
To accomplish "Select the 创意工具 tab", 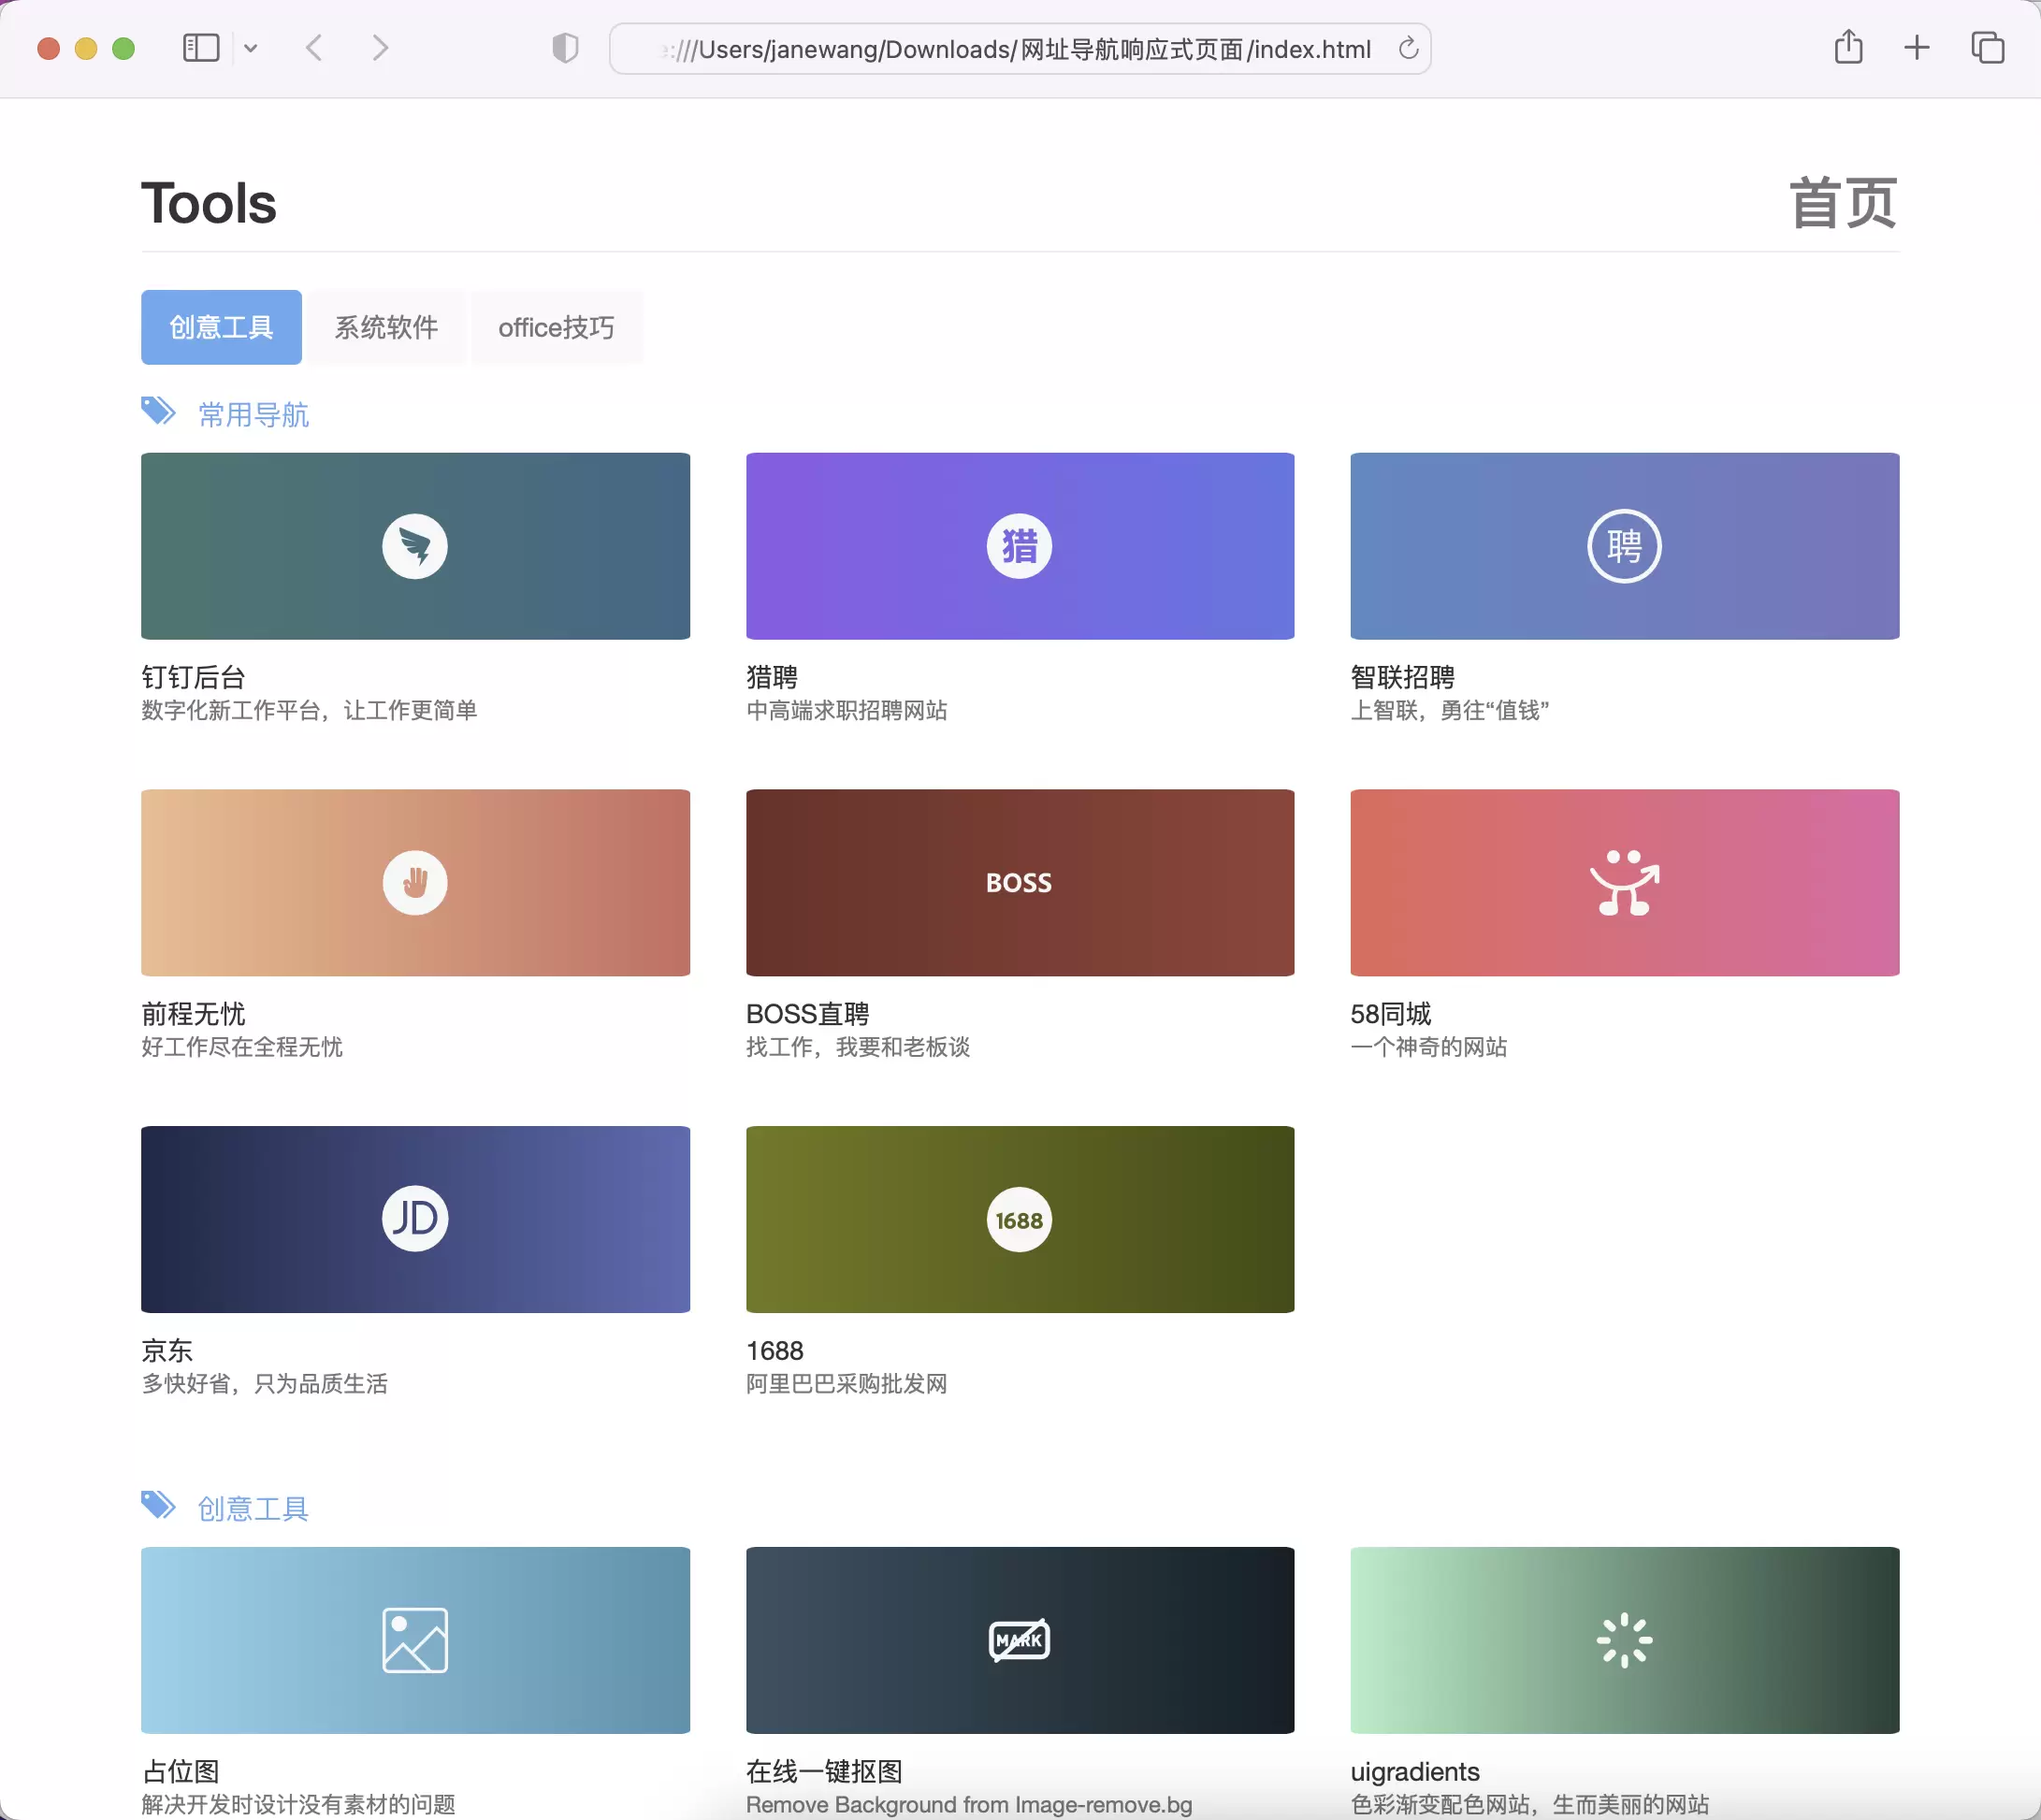I will [221, 327].
